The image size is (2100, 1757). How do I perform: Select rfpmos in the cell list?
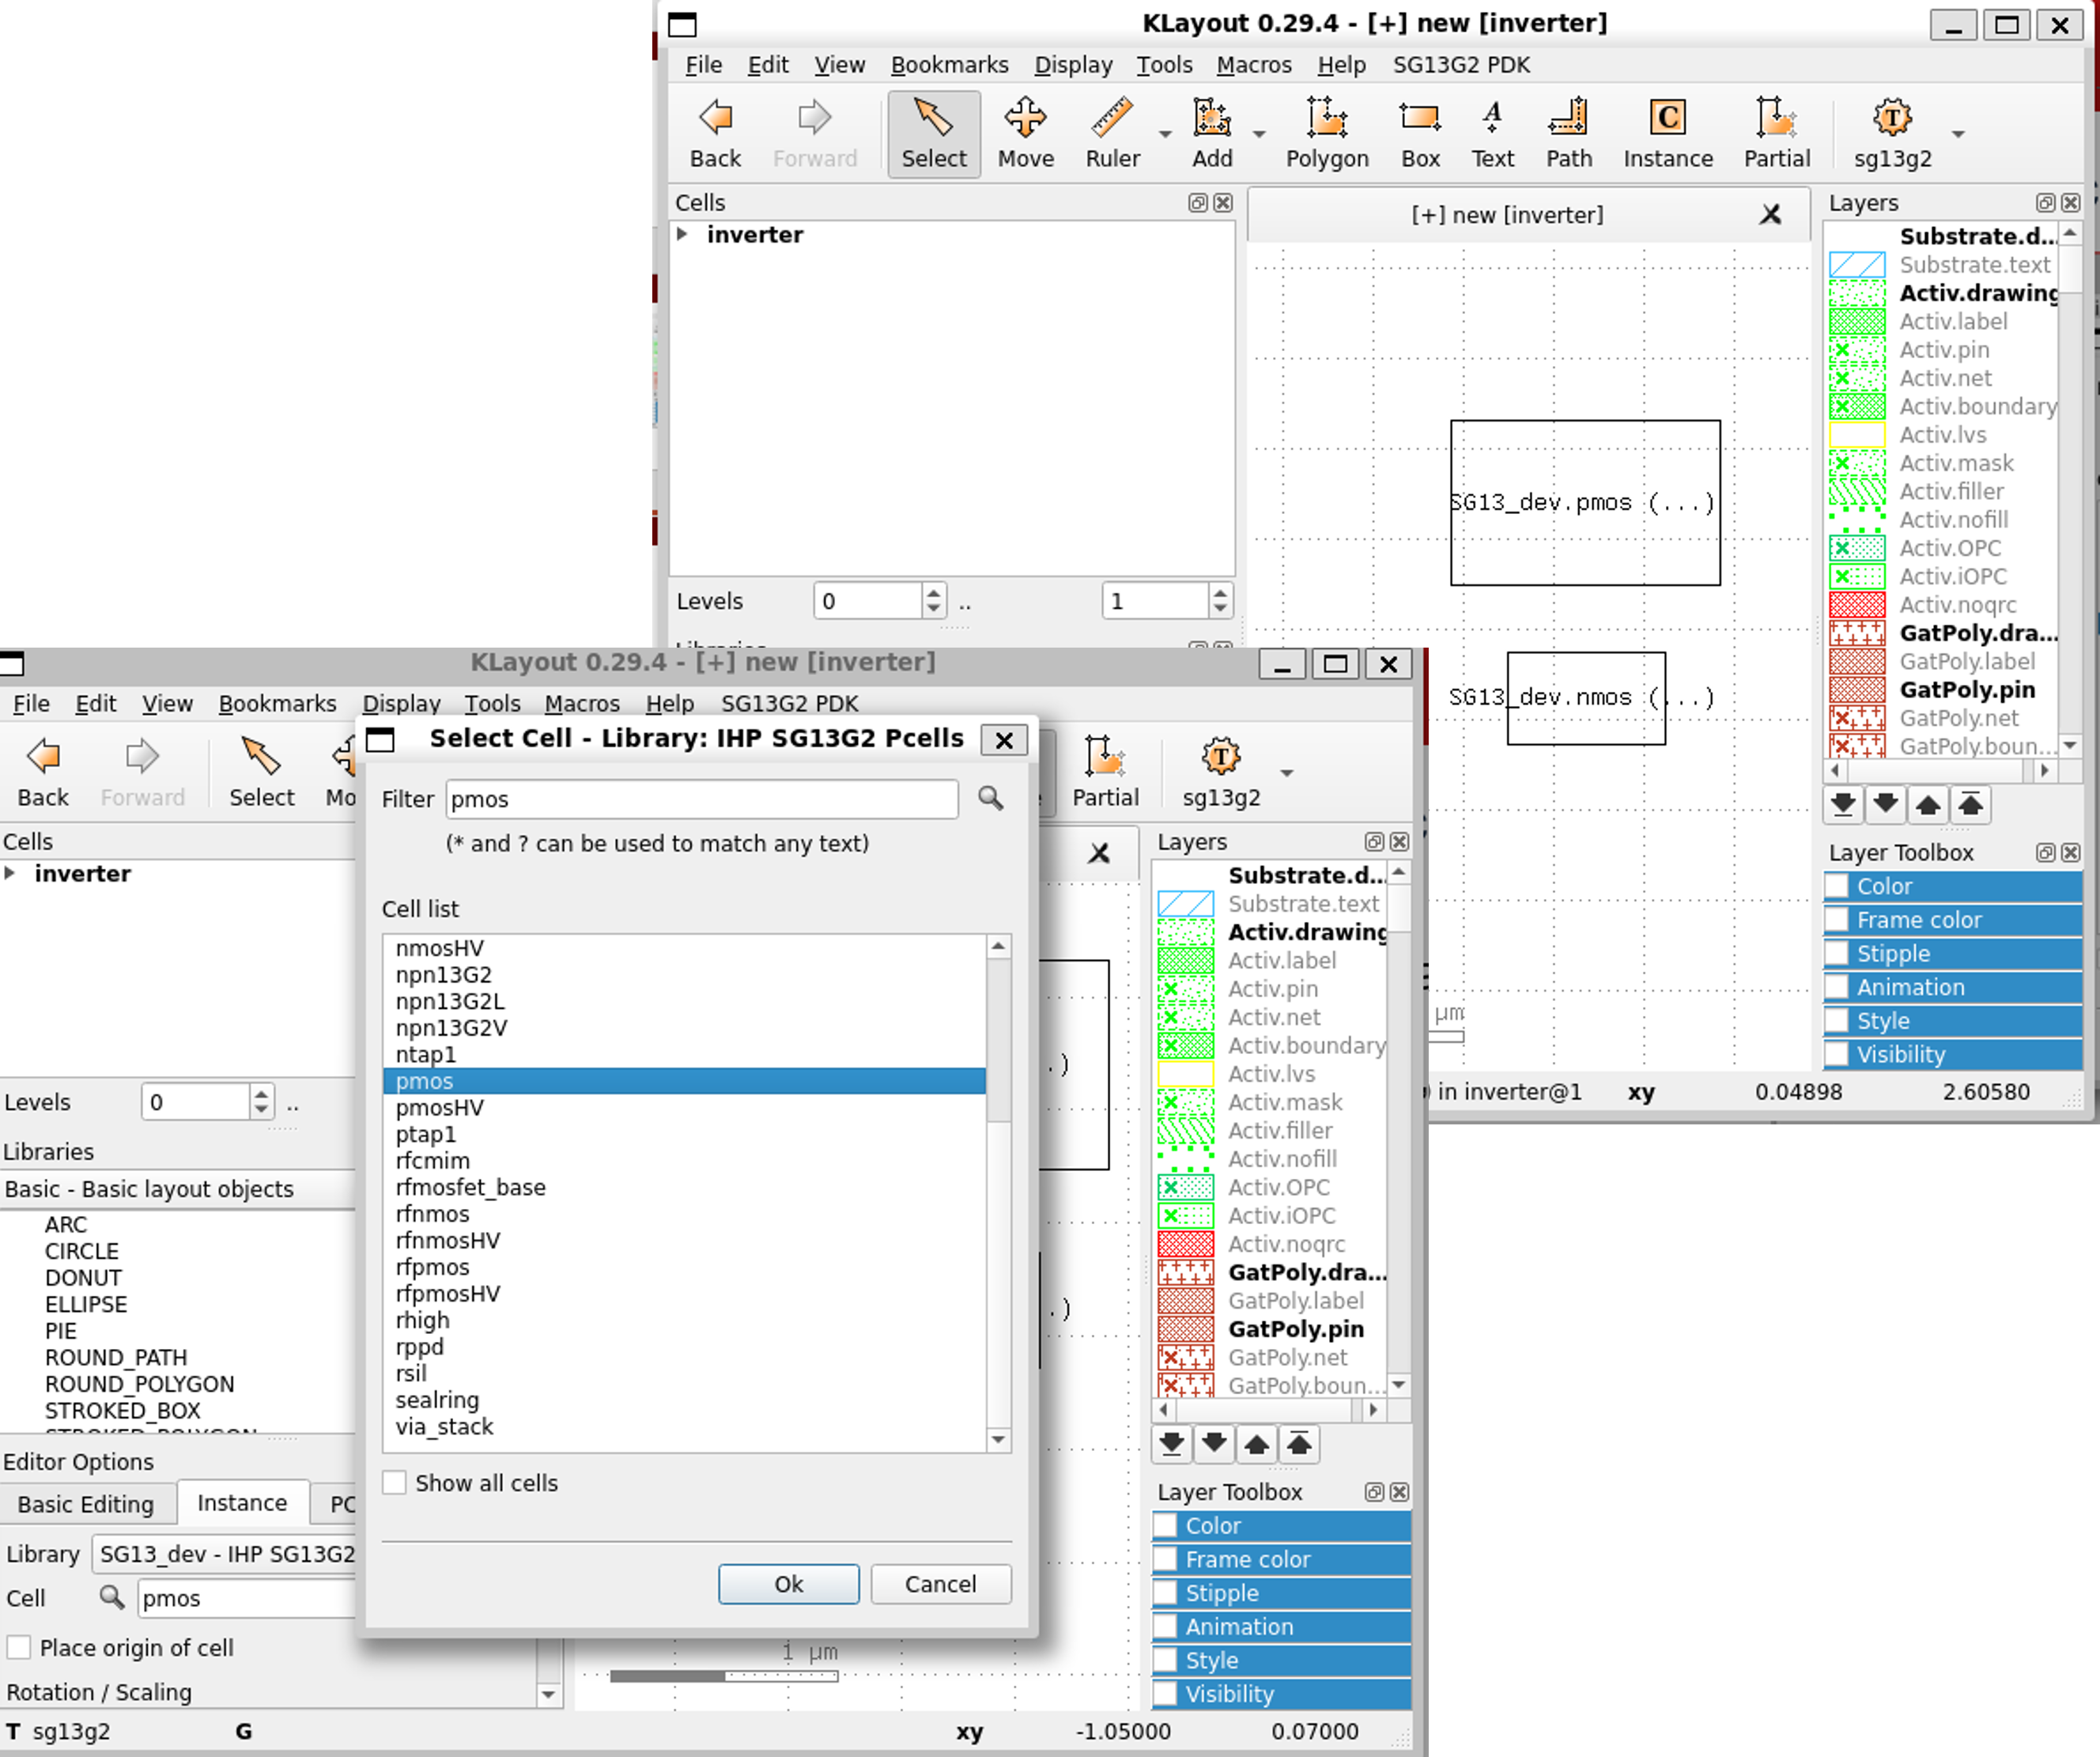pyautogui.click(x=432, y=1267)
